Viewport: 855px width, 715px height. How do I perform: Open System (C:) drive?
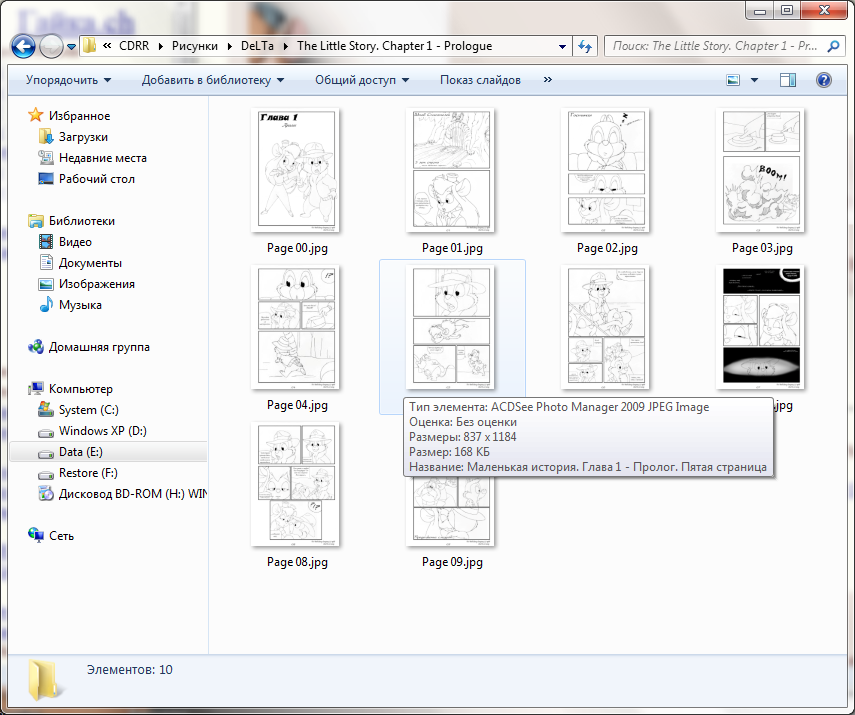click(88, 410)
